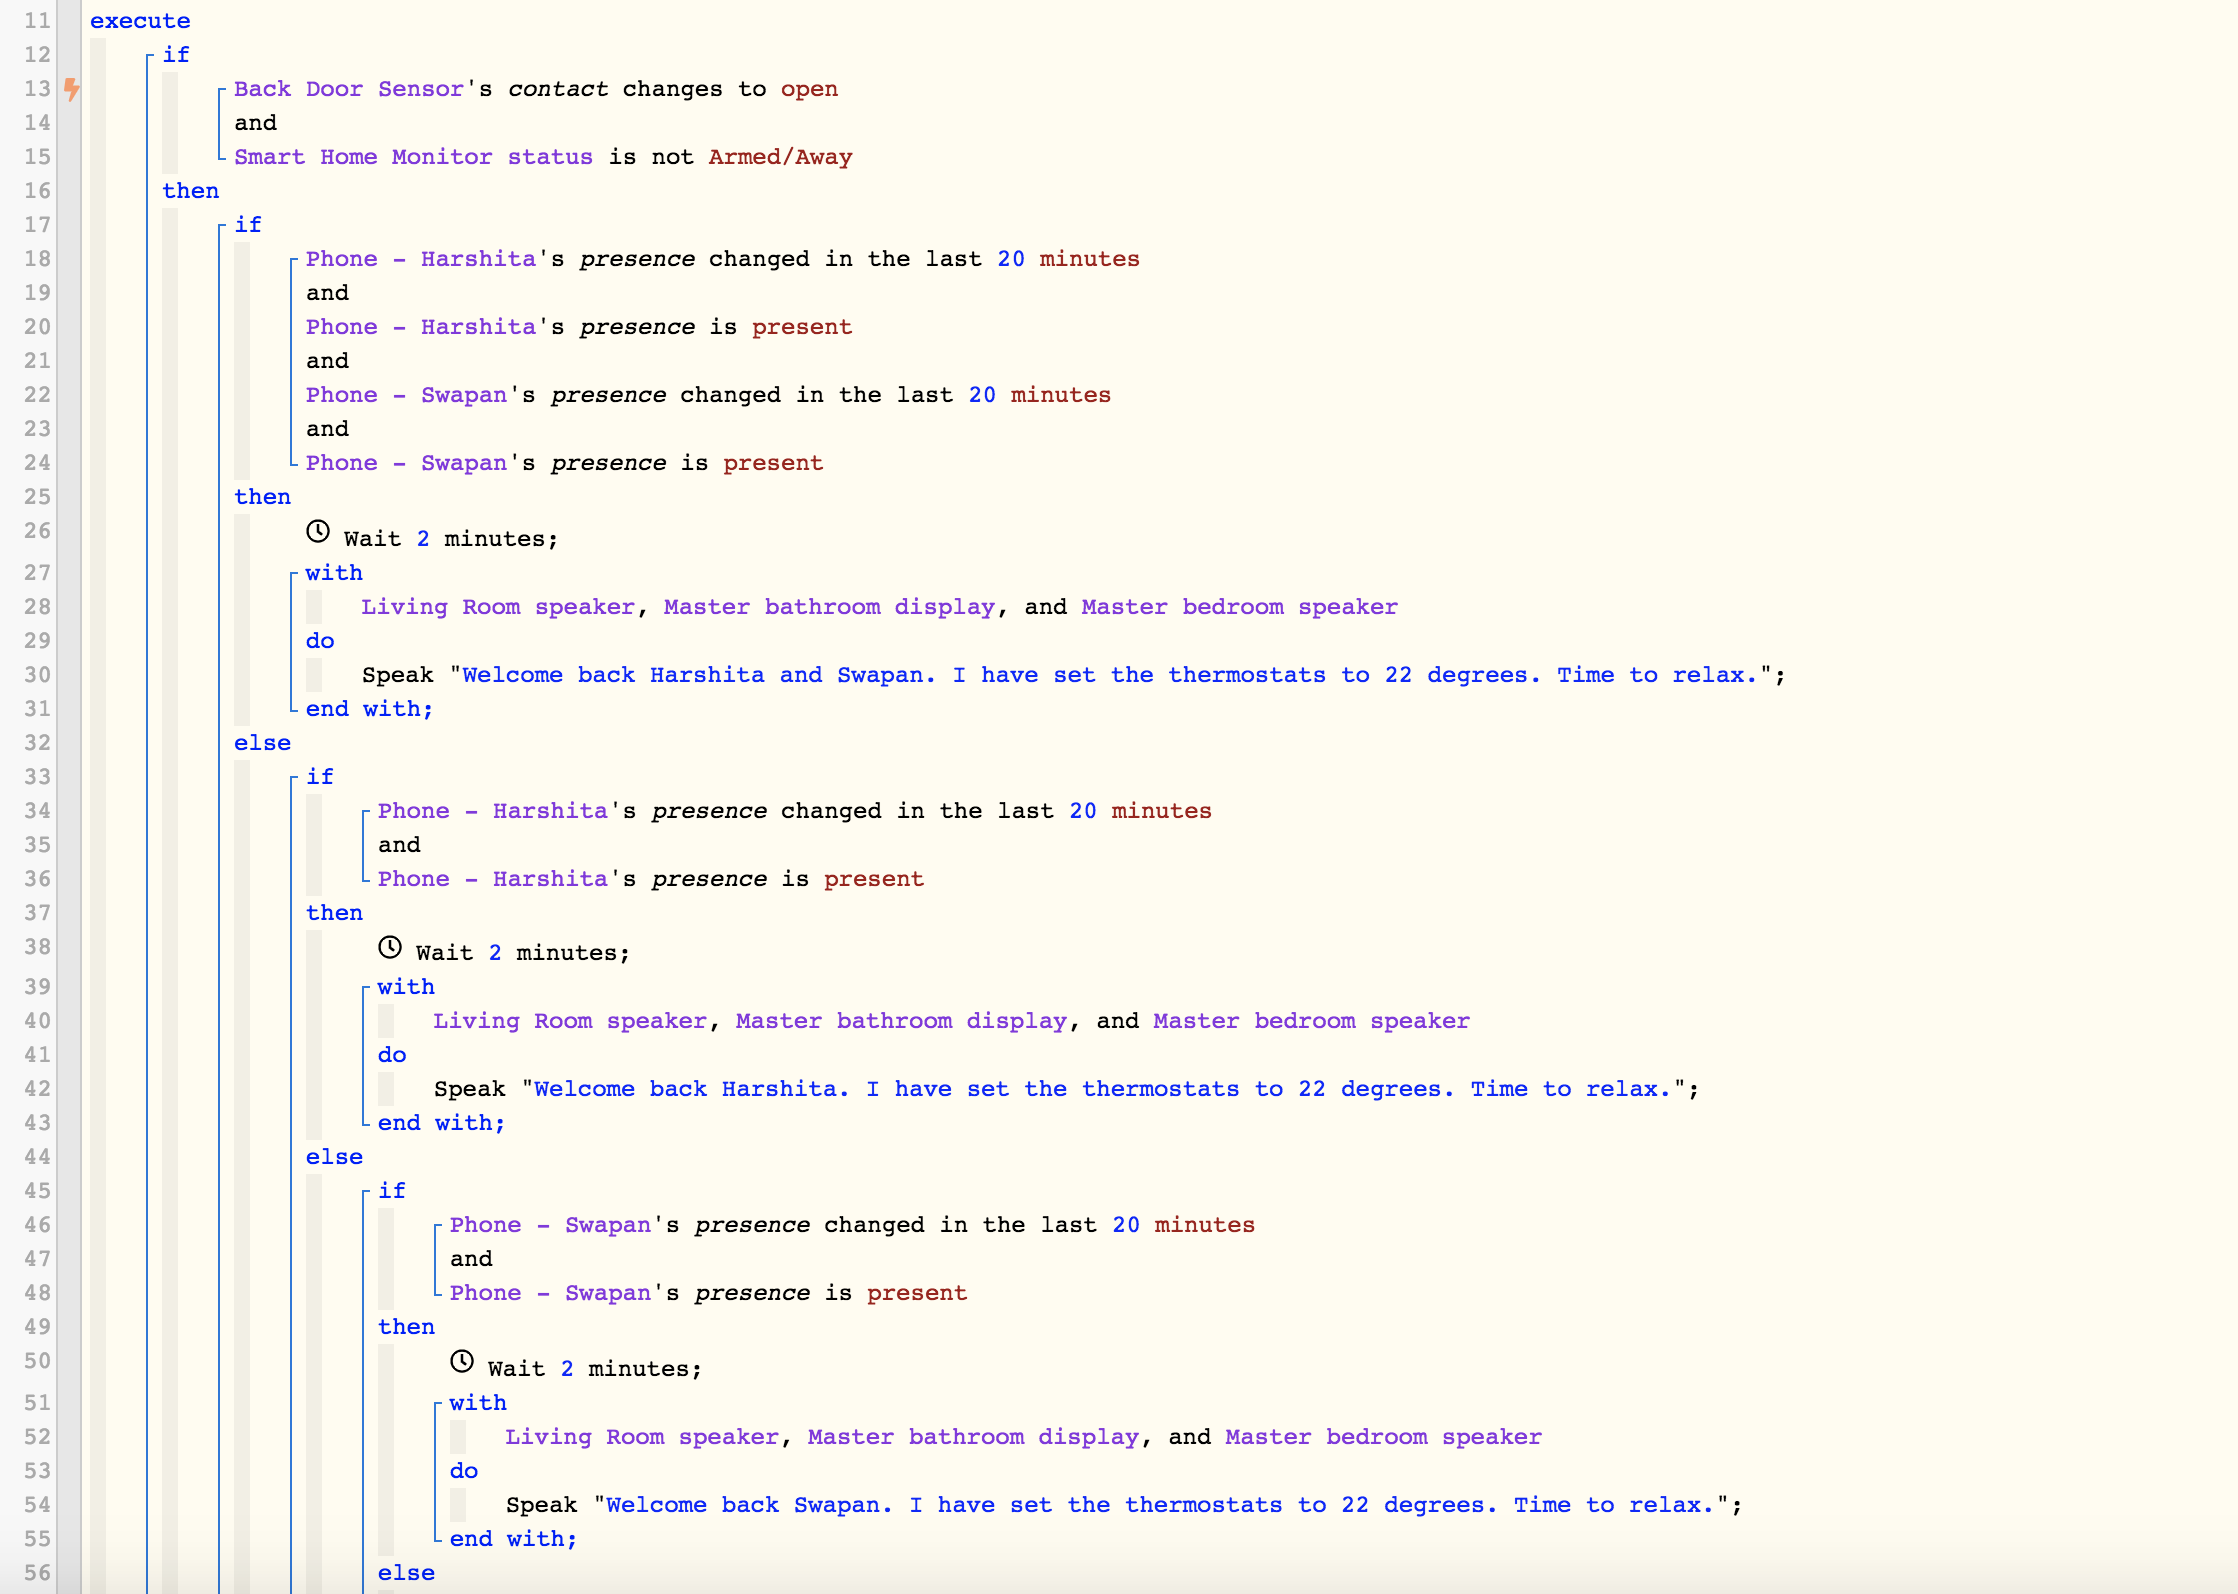
Task: Select the 'if' statement on line 12
Action: tap(176, 55)
